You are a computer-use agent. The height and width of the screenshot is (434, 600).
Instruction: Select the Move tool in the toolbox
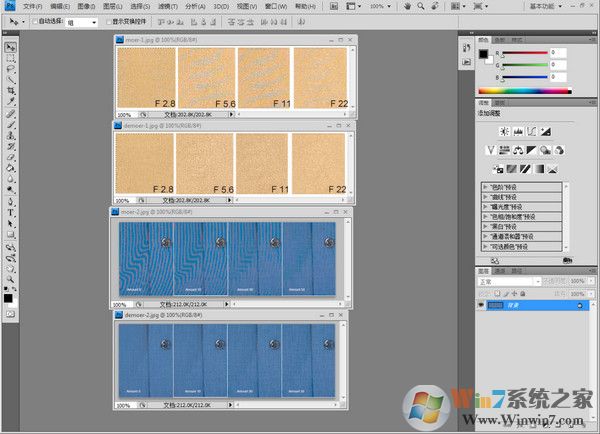click(x=11, y=47)
